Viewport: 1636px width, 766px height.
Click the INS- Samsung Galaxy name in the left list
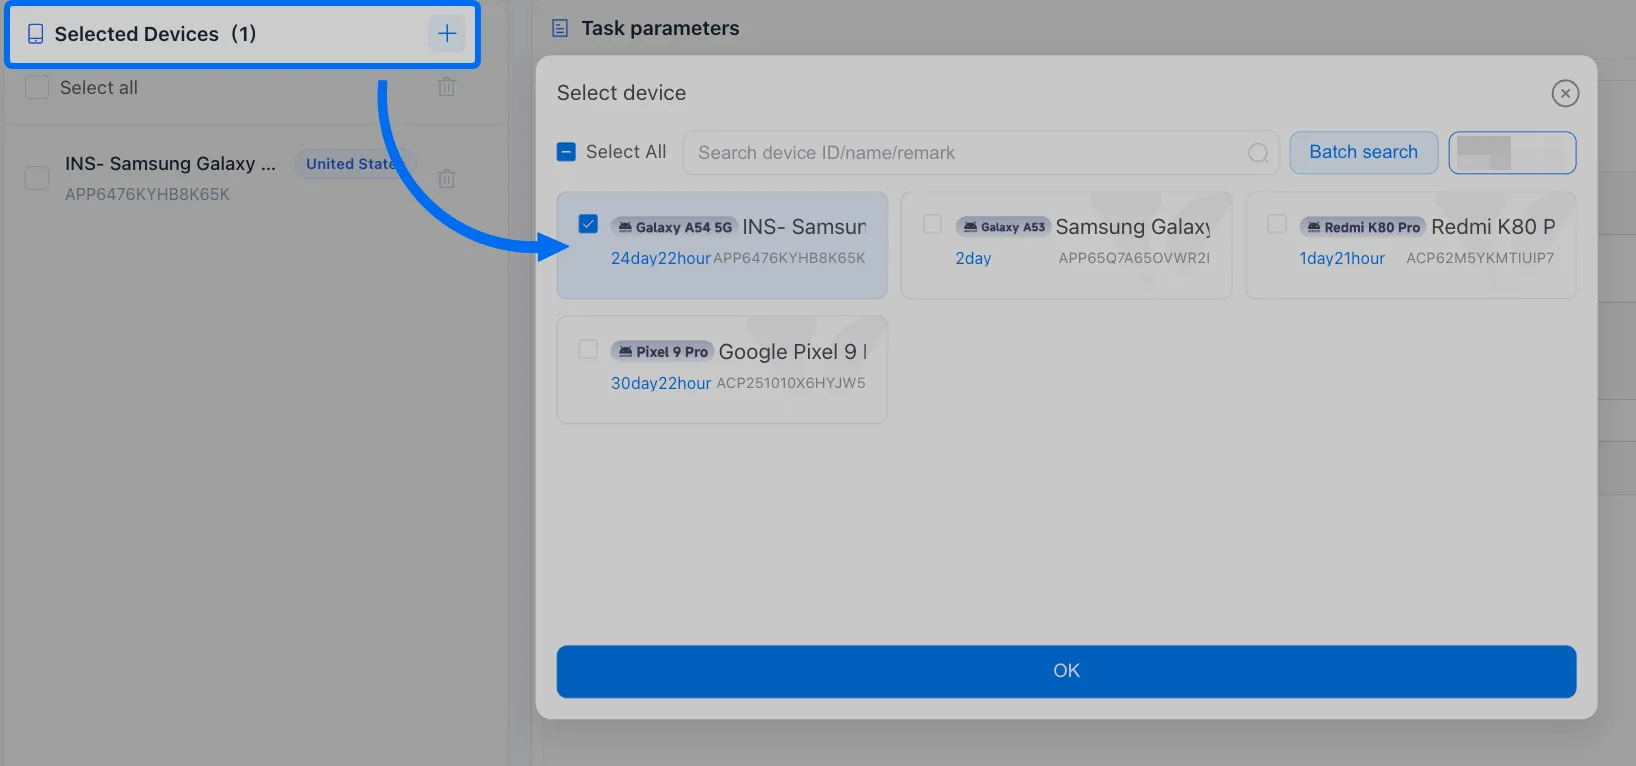(x=170, y=164)
